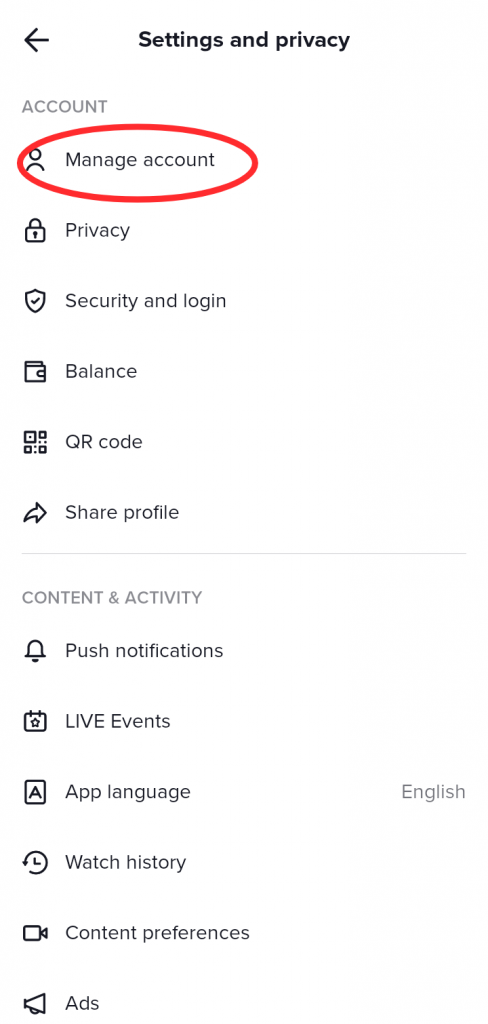
Task: Tap the back arrow icon
Action: click(x=37, y=40)
